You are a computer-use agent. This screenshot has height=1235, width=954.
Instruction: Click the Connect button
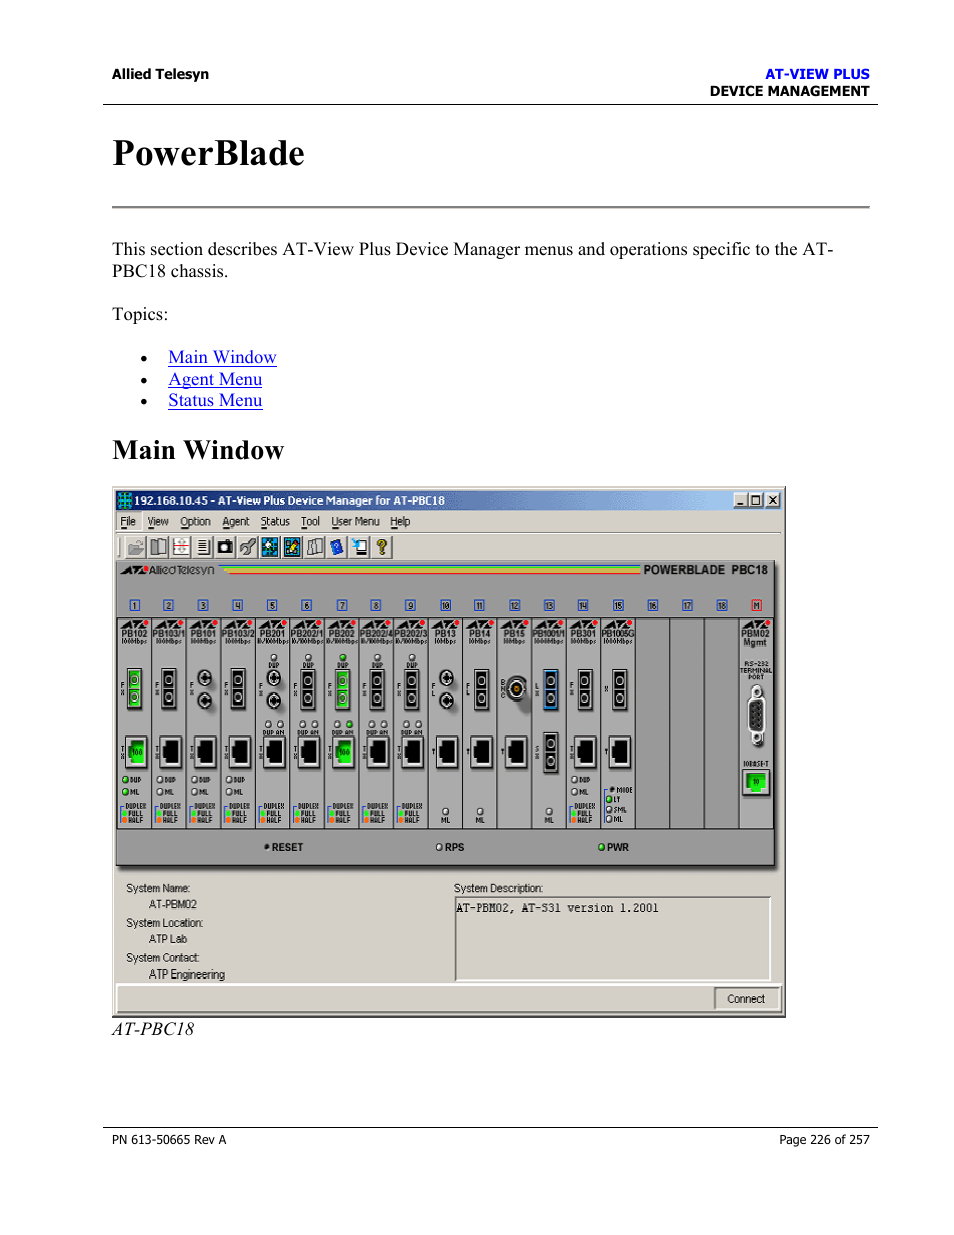click(746, 999)
